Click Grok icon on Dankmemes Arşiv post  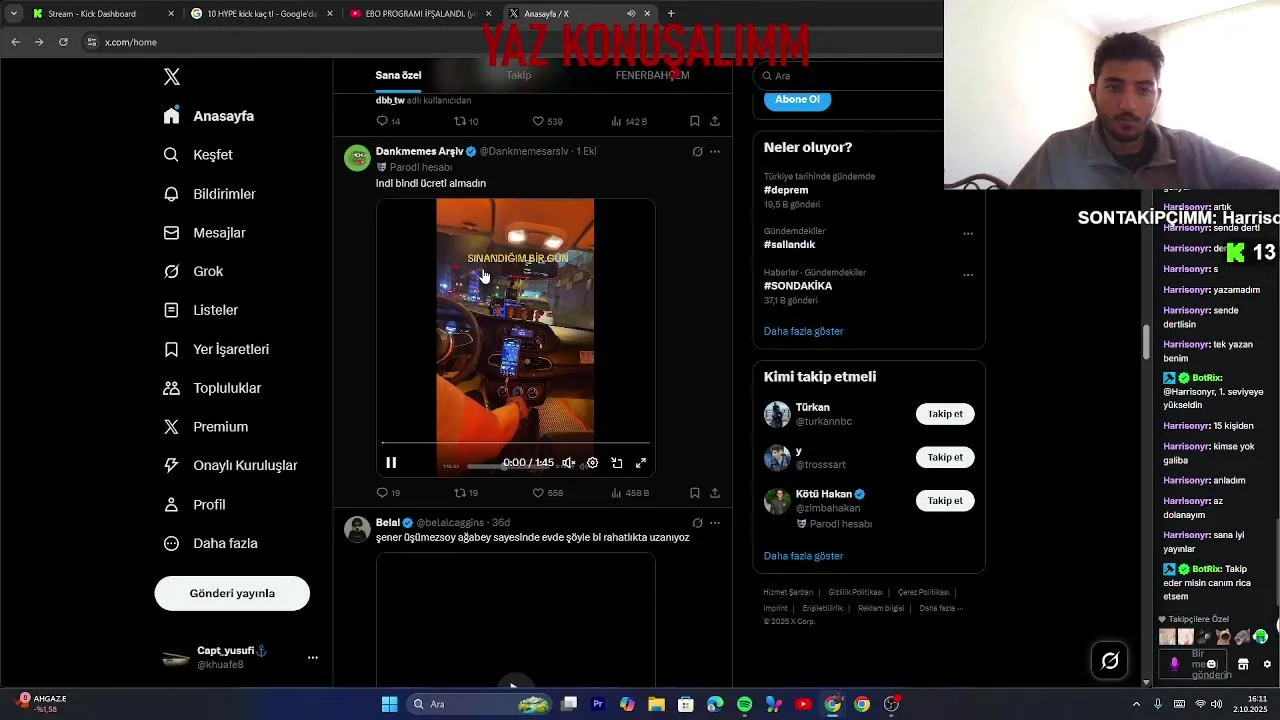[697, 152]
